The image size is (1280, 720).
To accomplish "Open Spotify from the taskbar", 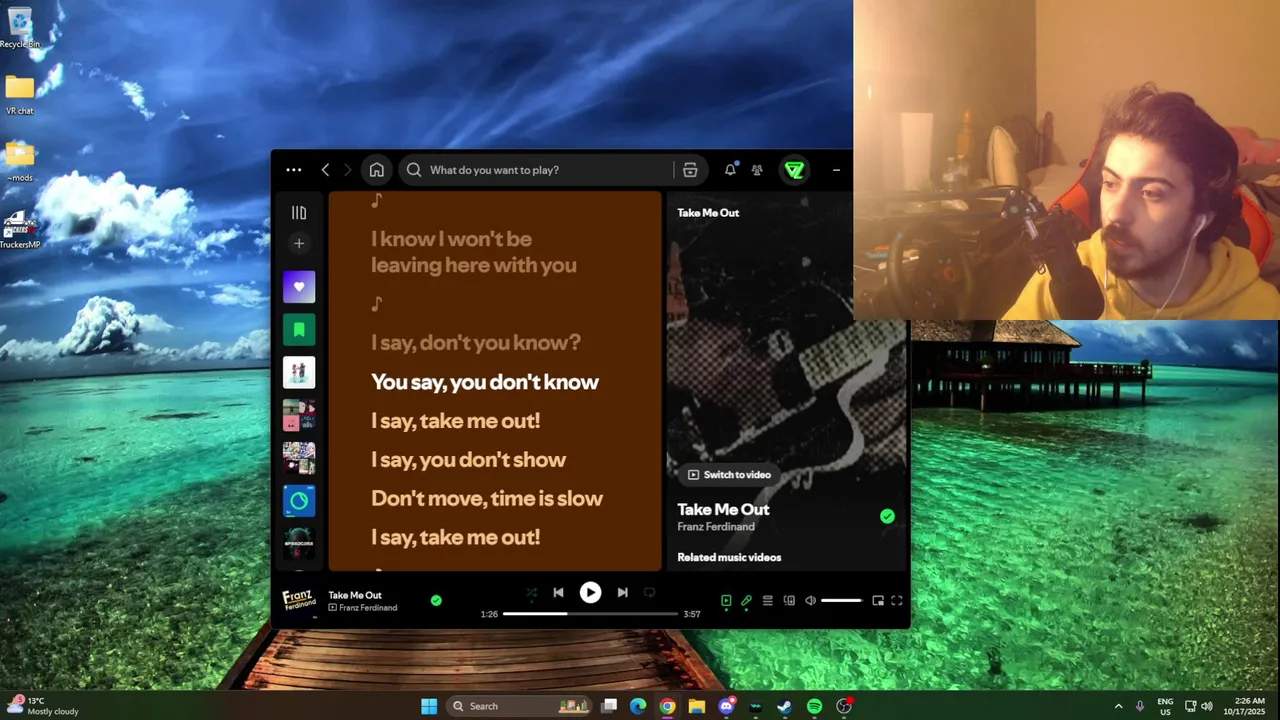I will [x=814, y=706].
